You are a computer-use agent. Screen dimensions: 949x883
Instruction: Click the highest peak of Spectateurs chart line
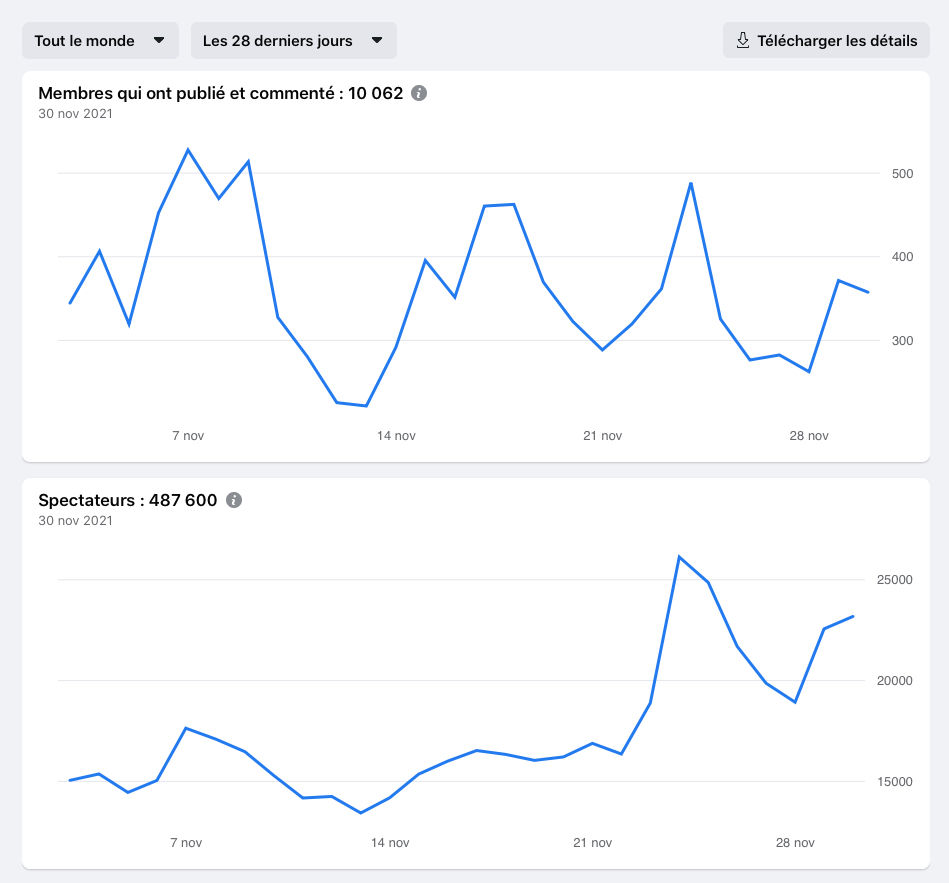(679, 557)
